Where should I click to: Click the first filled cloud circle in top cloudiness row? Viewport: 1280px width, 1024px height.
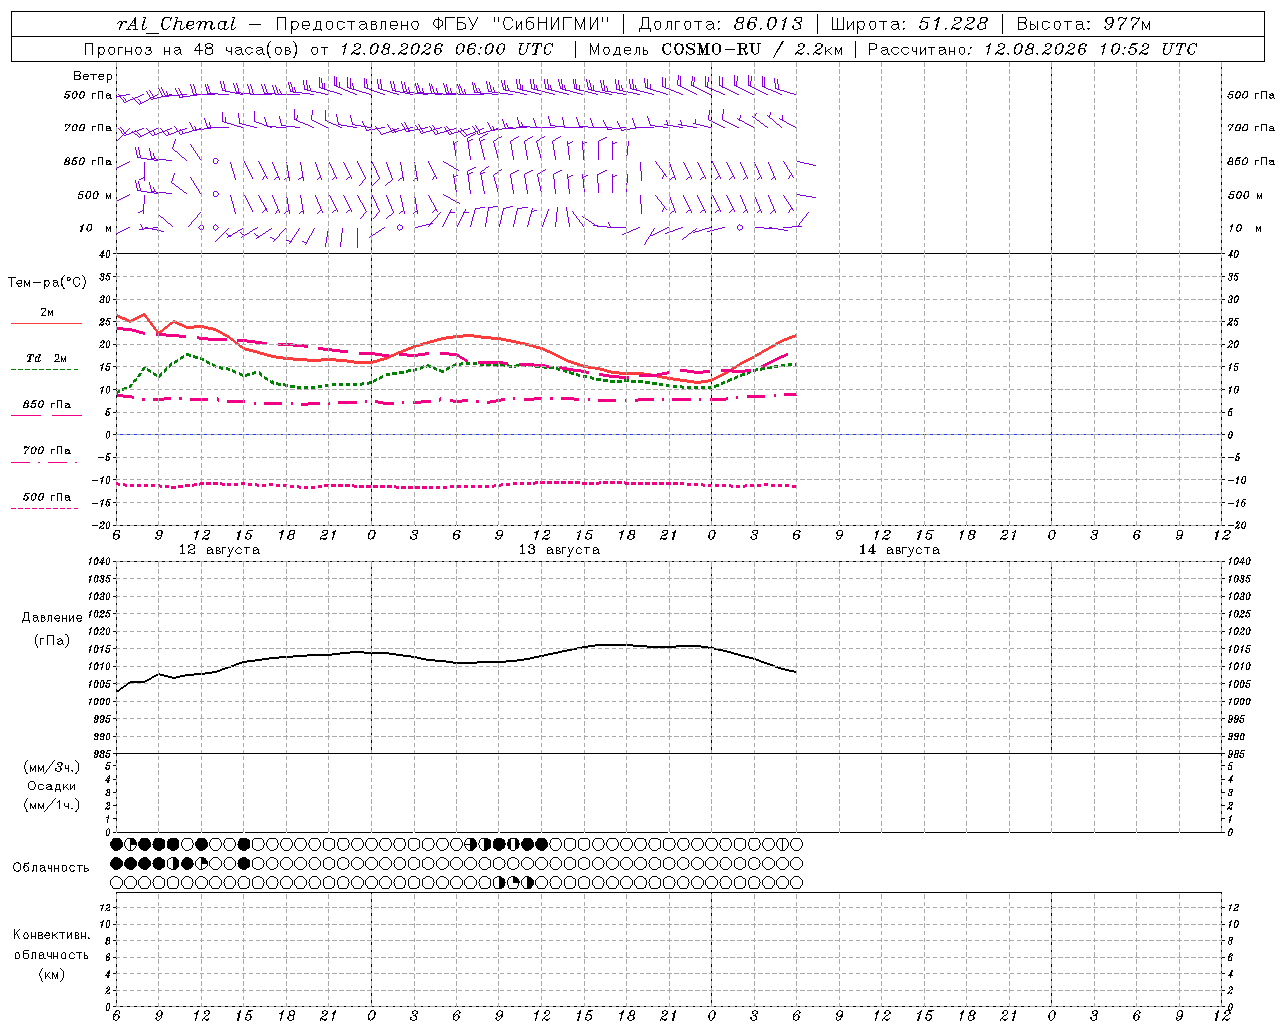pos(116,844)
